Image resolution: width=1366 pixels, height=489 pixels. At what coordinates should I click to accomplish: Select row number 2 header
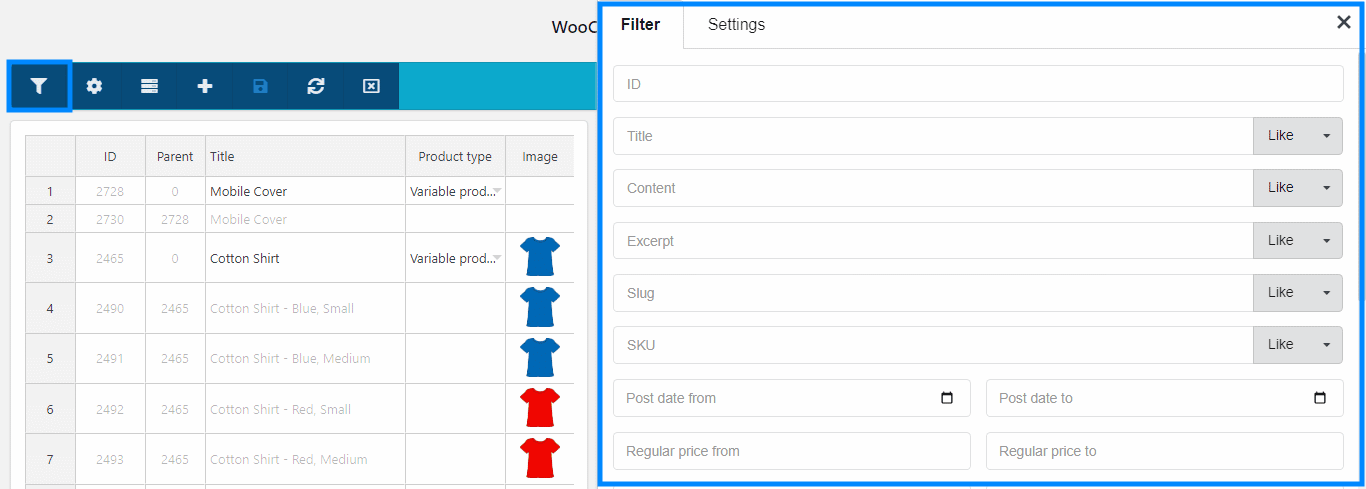[50, 219]
